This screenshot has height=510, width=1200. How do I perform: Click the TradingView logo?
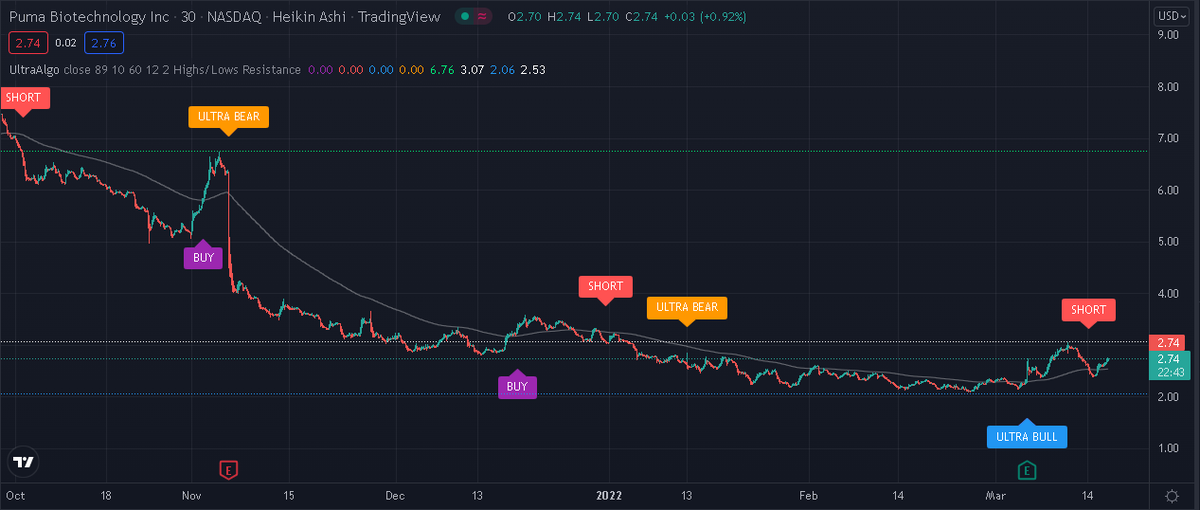[x=24, y=462]
